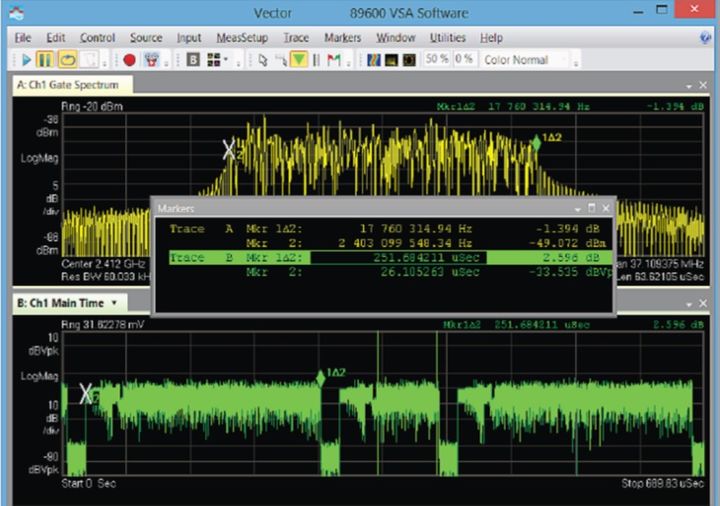Screen dimensions: 720x506
Task: Open the Markers menu
Action: 343,38
